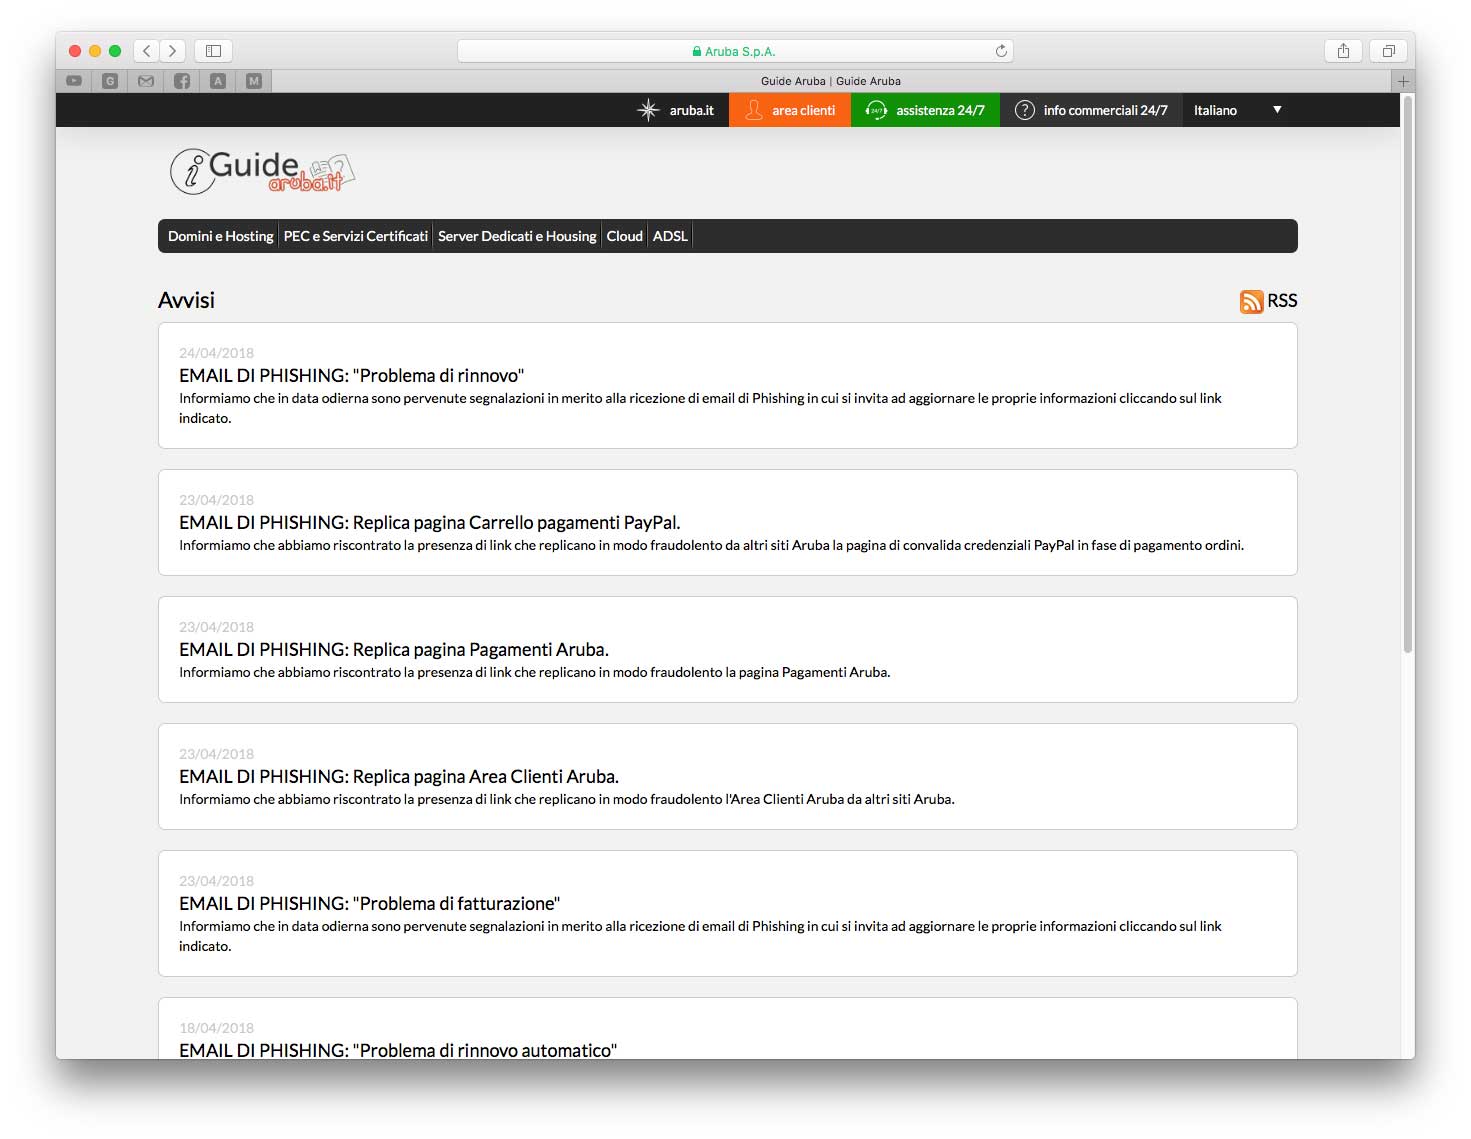This screenshot has height=1139, width=1471.
Task: Open notice "Problema di rinnovo automatico"
Action: (398, 1050)
